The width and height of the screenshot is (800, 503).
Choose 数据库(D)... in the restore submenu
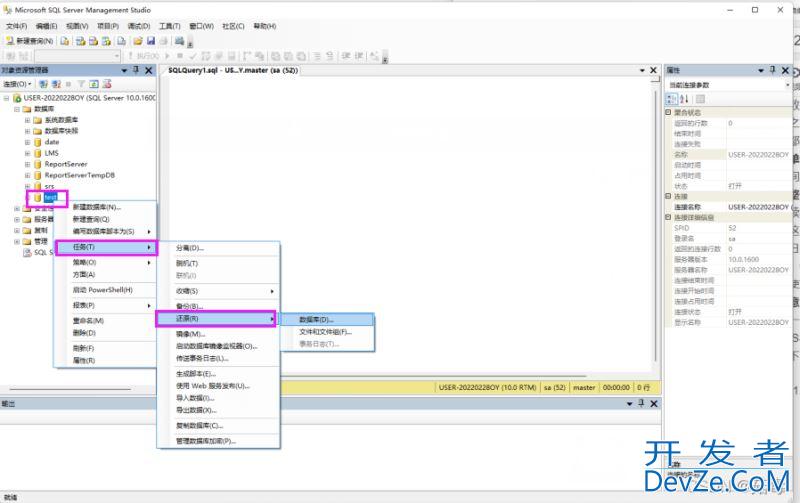pyautogui.click(x=328, y=320)
